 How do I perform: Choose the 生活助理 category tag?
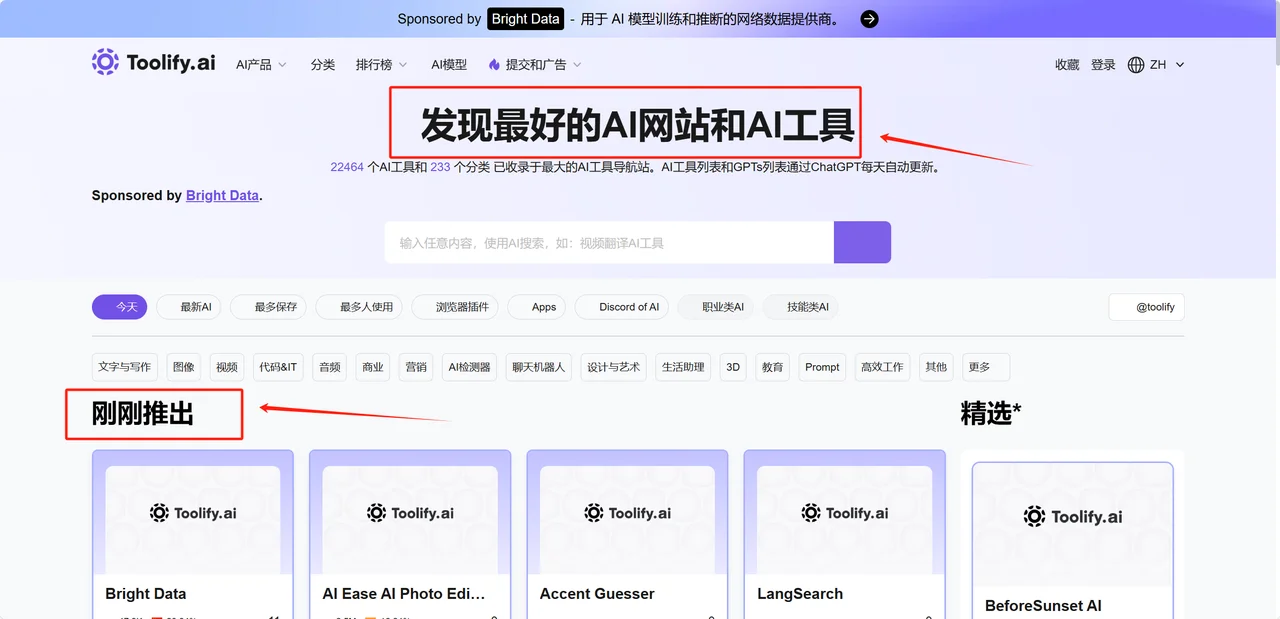[x=684, y=367]
